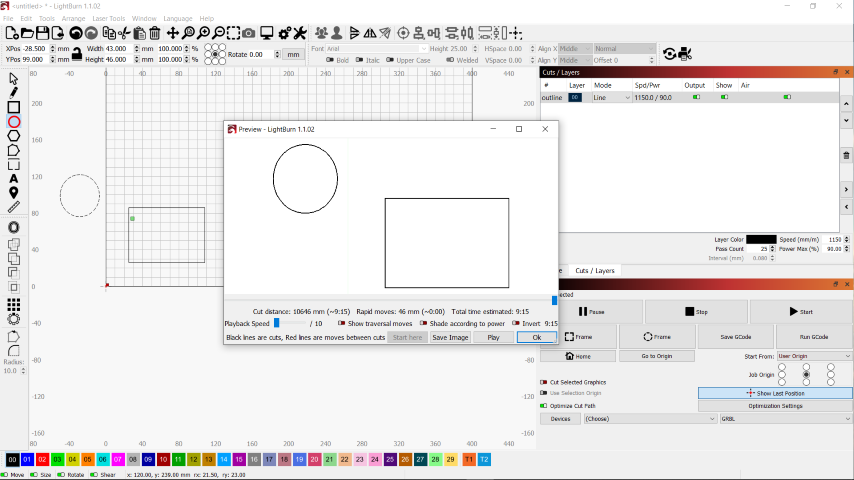This screenshot has width=854, height=480.
Task: Select the Draw Ellipse tool
Action: click(13, 122)
